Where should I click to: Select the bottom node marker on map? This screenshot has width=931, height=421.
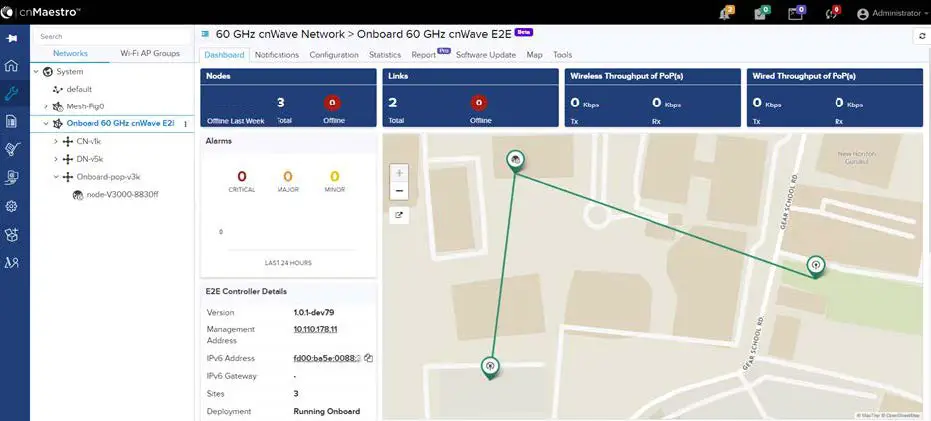coord(490,367)
